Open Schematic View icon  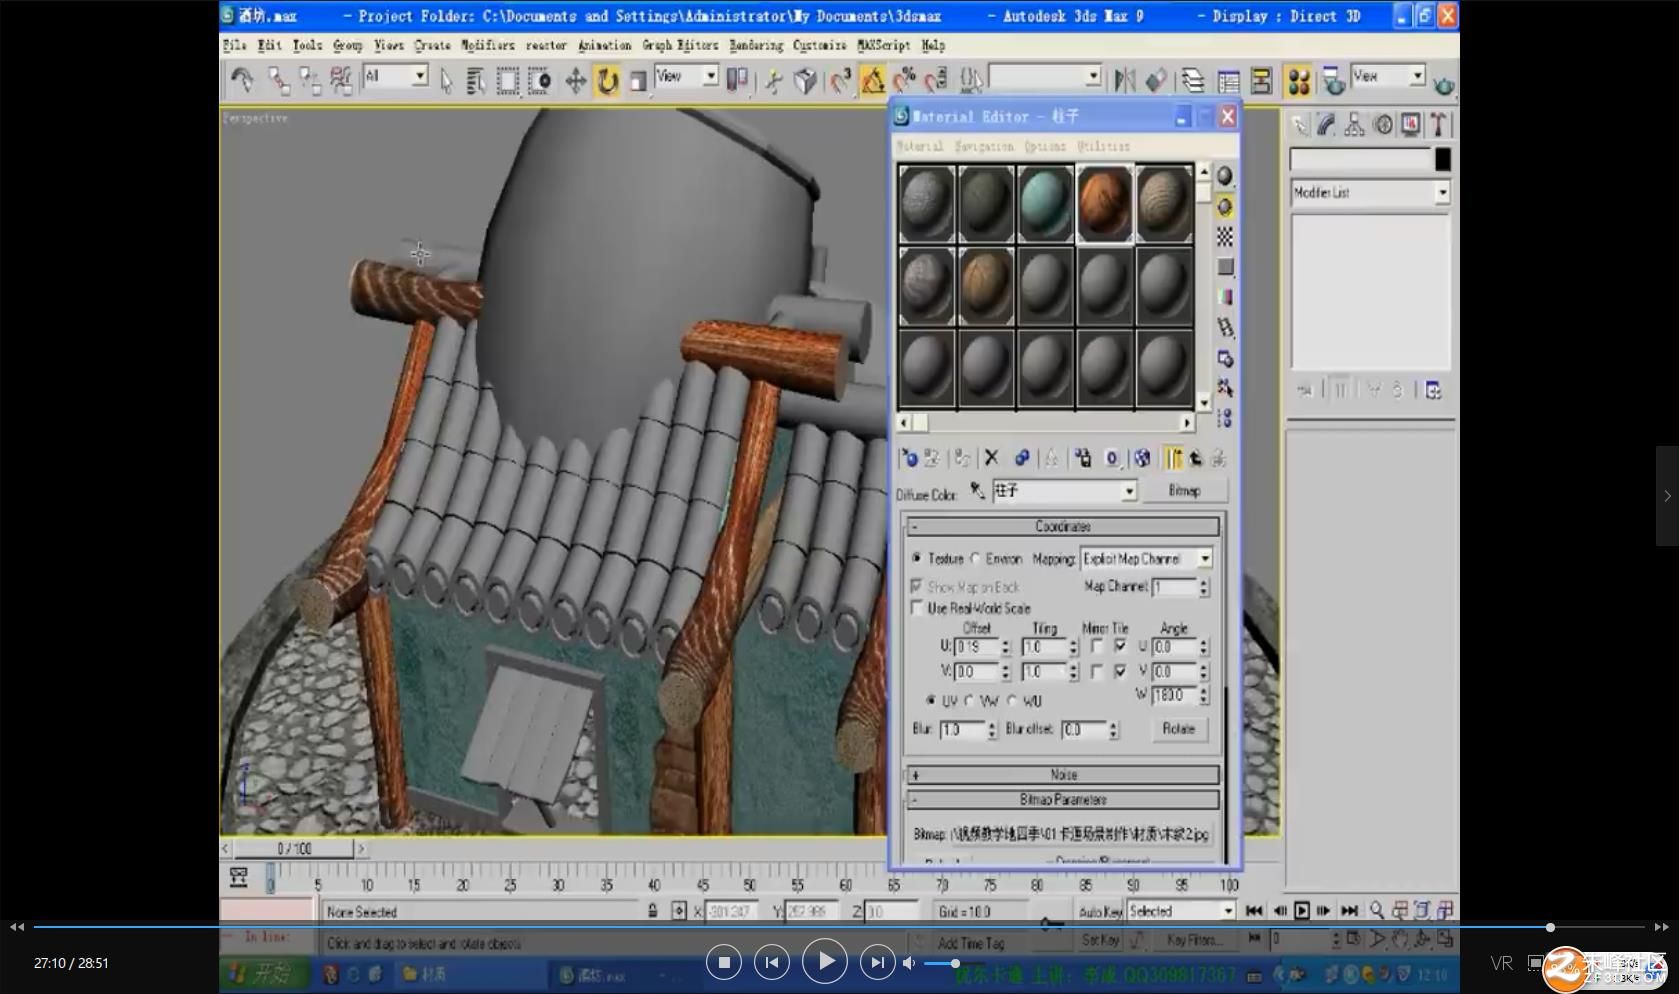pyautogui.click(x=1261, y=80)
